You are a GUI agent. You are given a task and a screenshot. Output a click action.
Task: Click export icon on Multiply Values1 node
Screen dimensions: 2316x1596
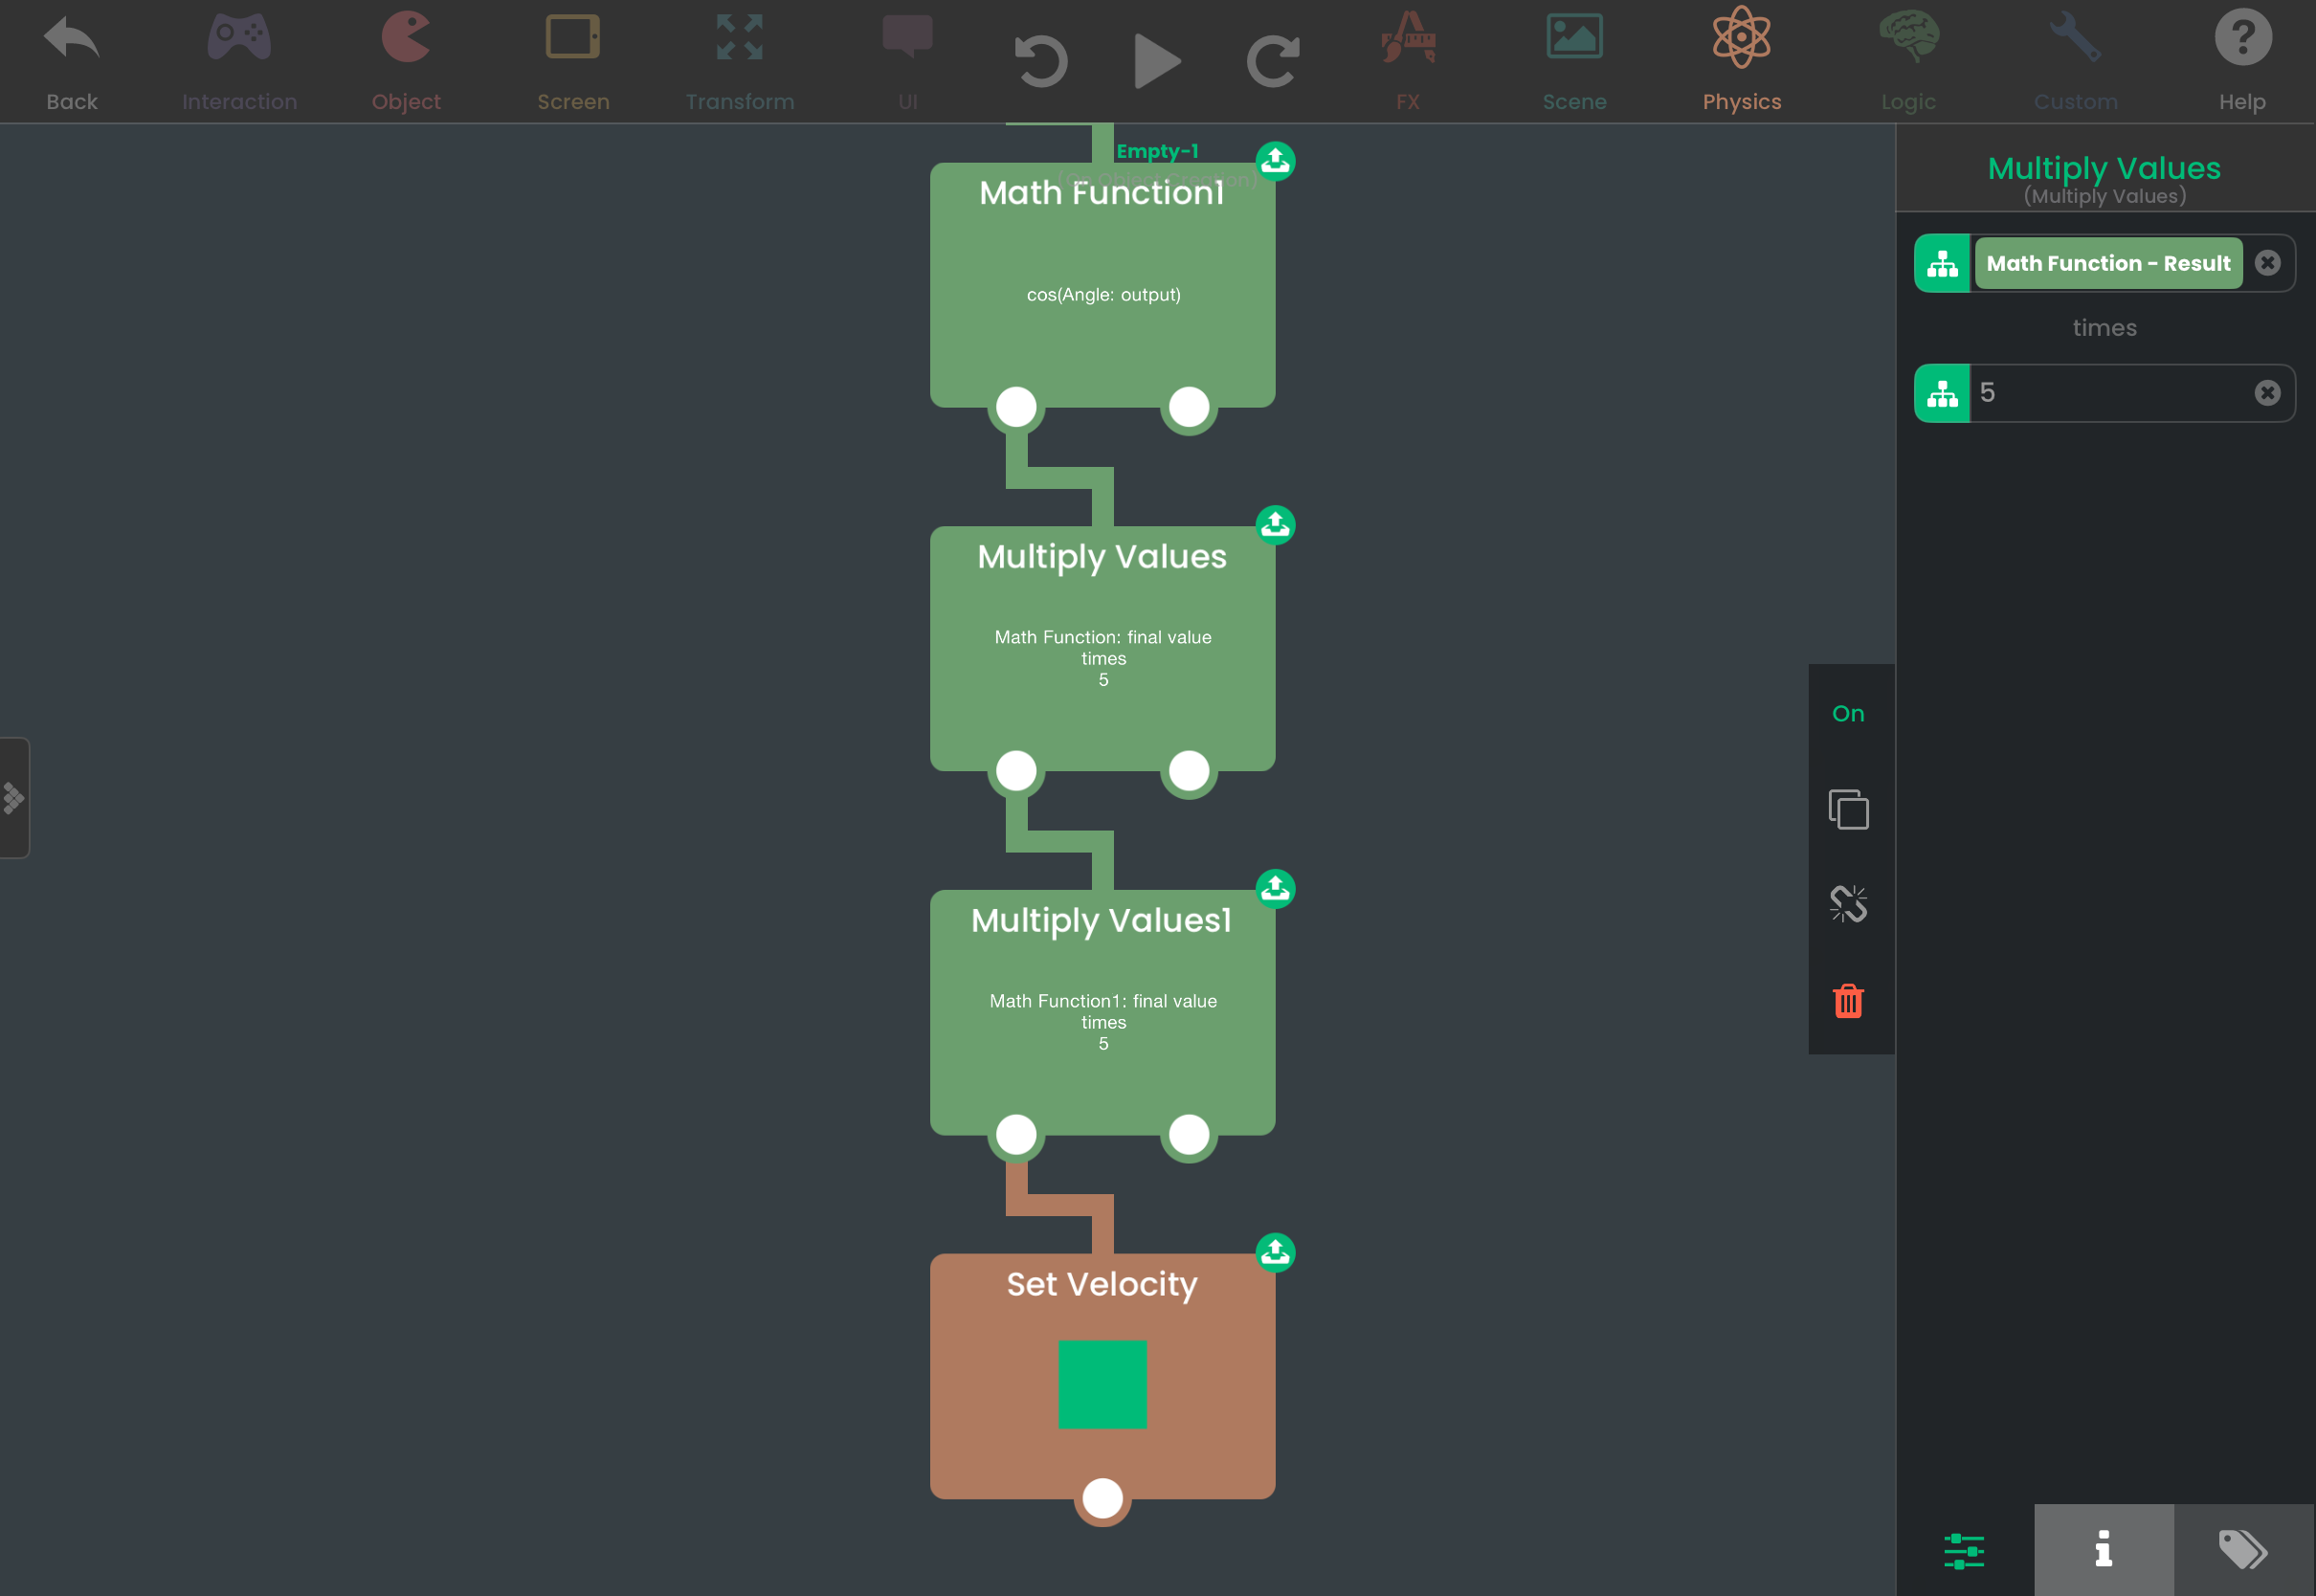pyautogui.click(x=1275, y=889)
